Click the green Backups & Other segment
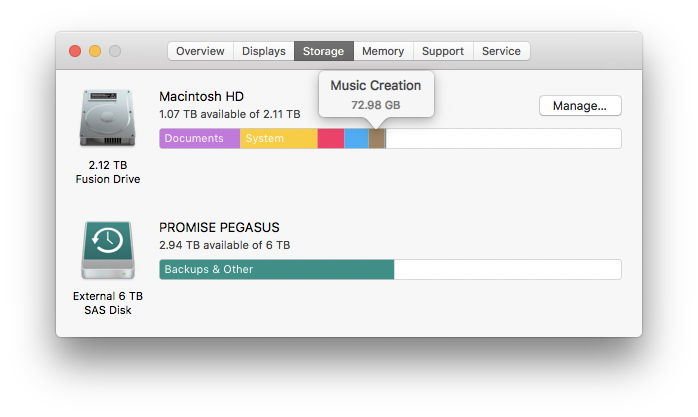This screenshot has width=698, height=417. pos(276,270)
